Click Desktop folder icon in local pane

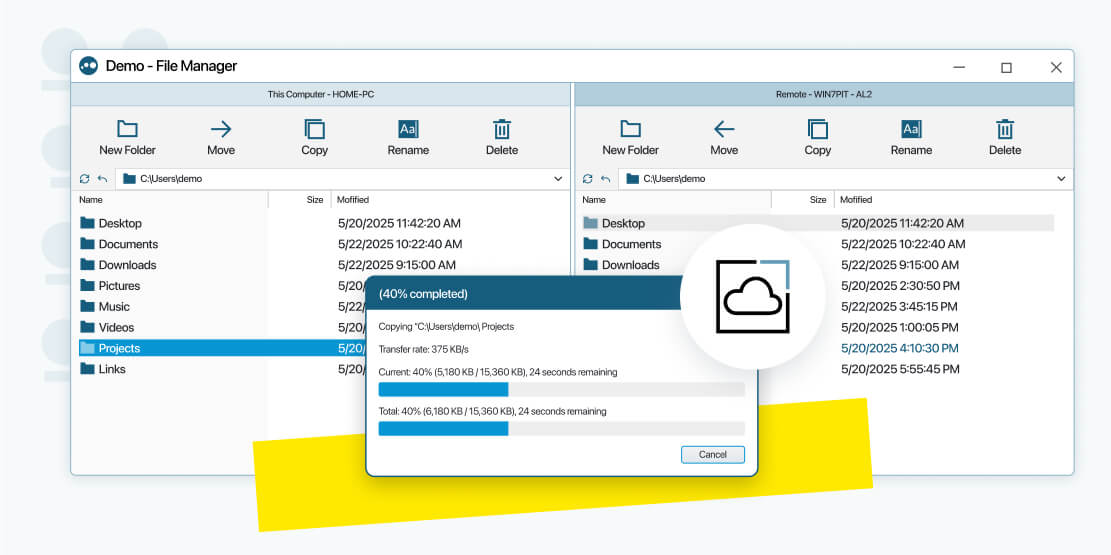click(87, 223)
